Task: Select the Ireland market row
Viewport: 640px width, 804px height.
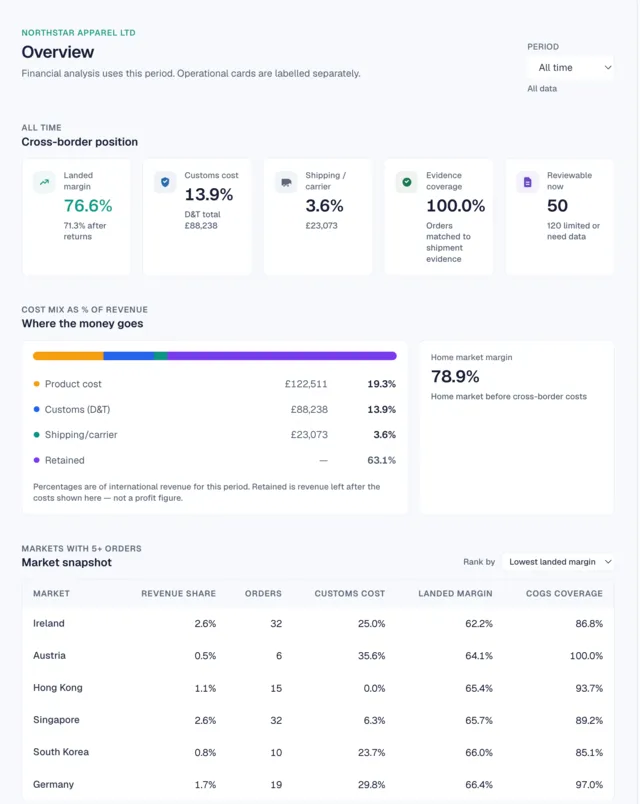Action: [x=318, y=624]
